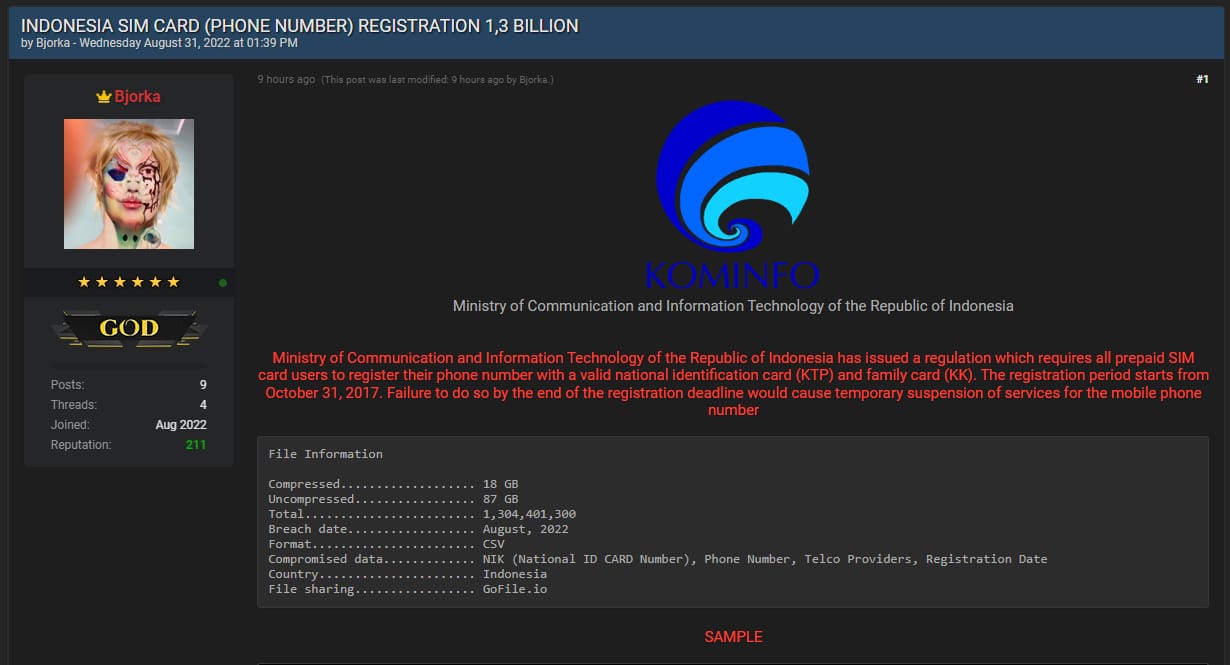Click the red SAMPLE heading
This screenshot has height=665, width=1230.
coord(733,637)
